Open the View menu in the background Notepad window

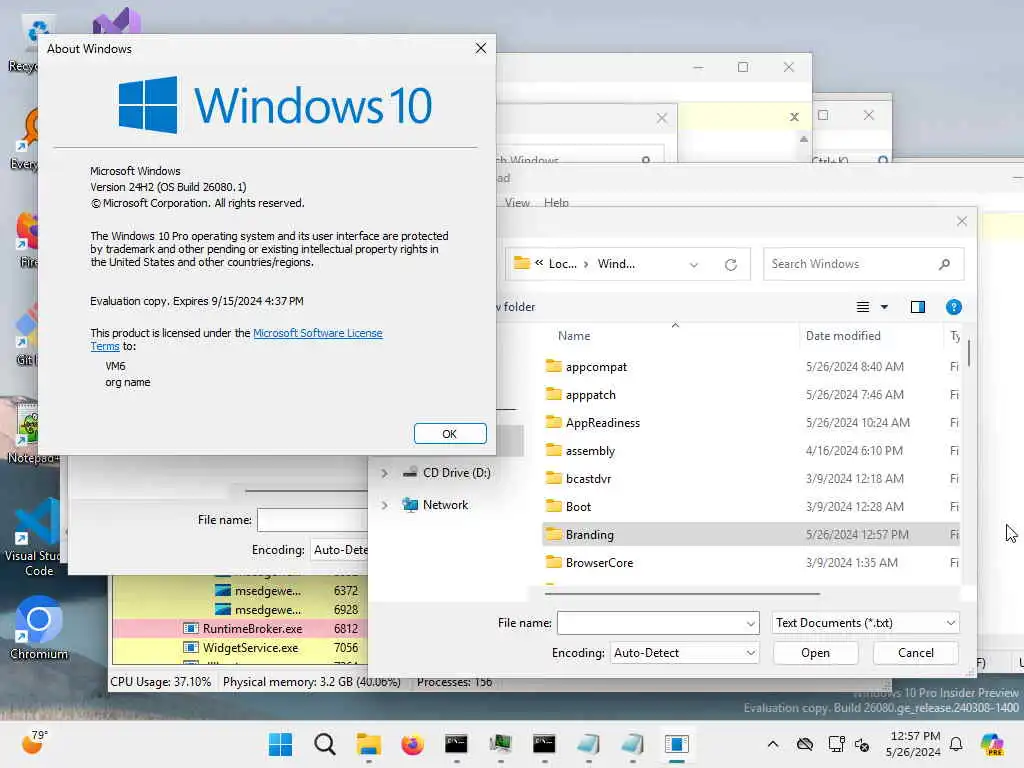(517, 202)
